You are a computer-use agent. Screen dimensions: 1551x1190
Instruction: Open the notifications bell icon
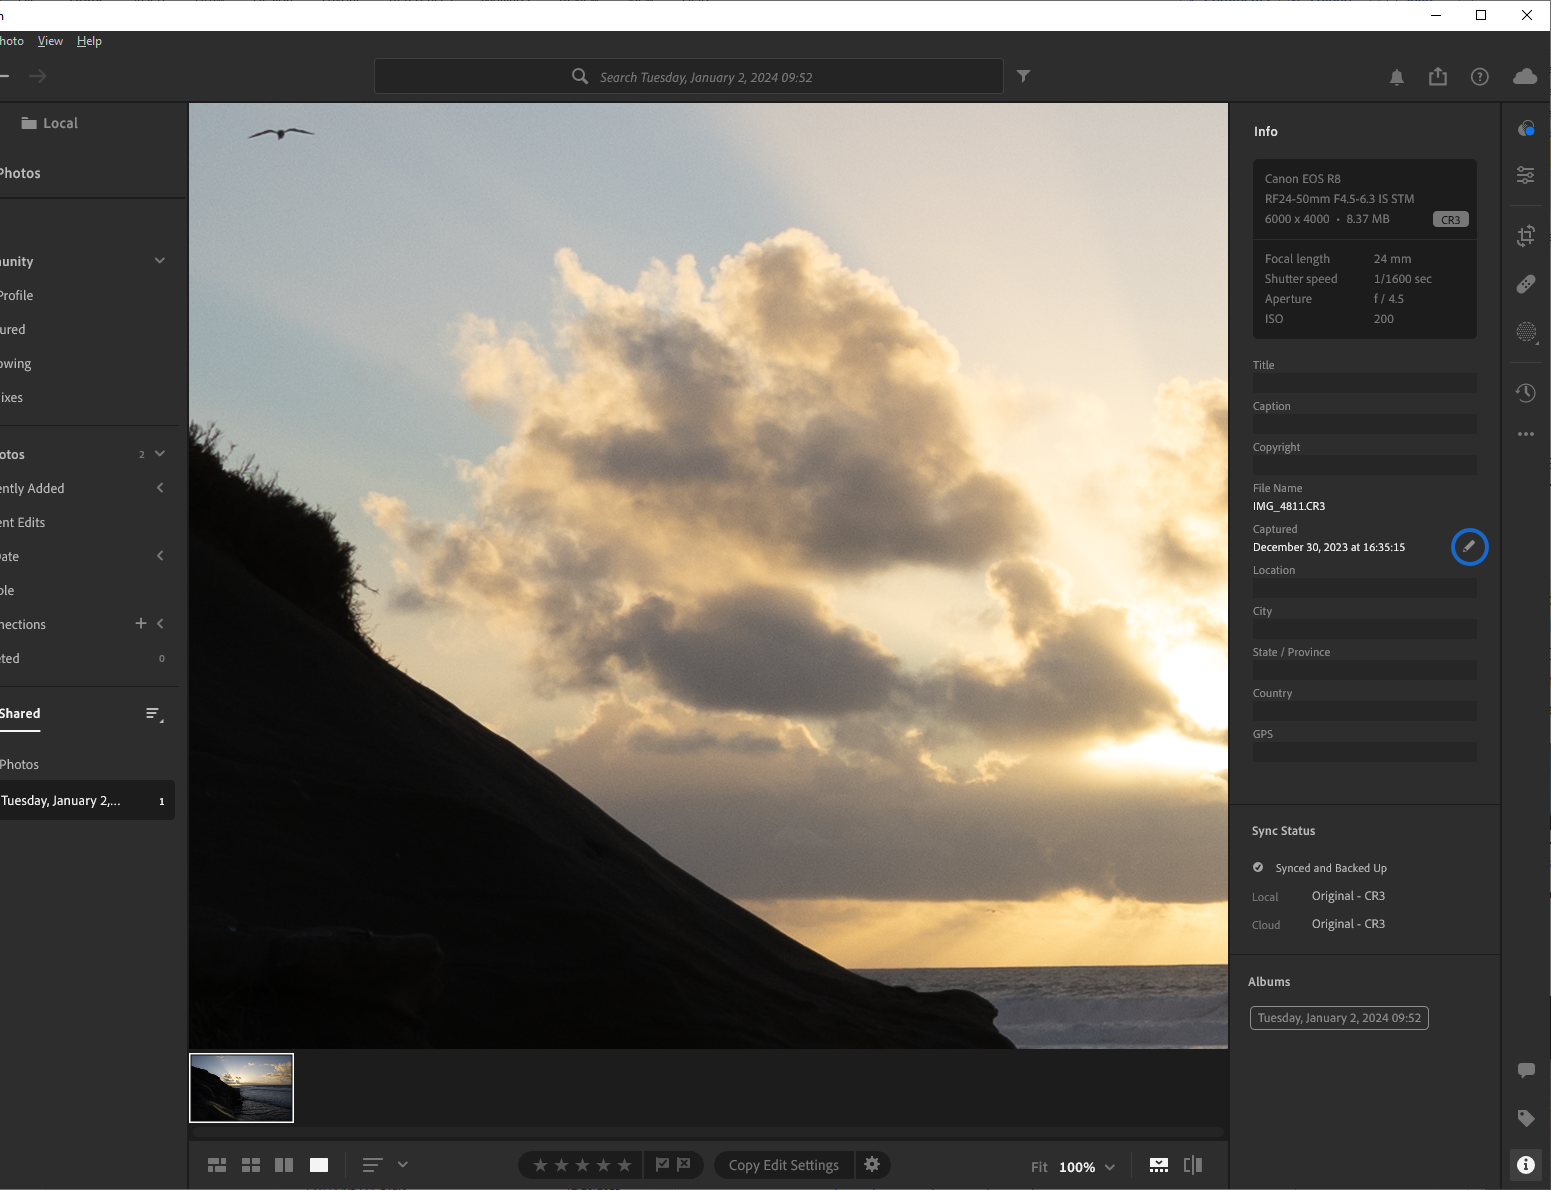pyautogui.click(x=1397, y=77)
